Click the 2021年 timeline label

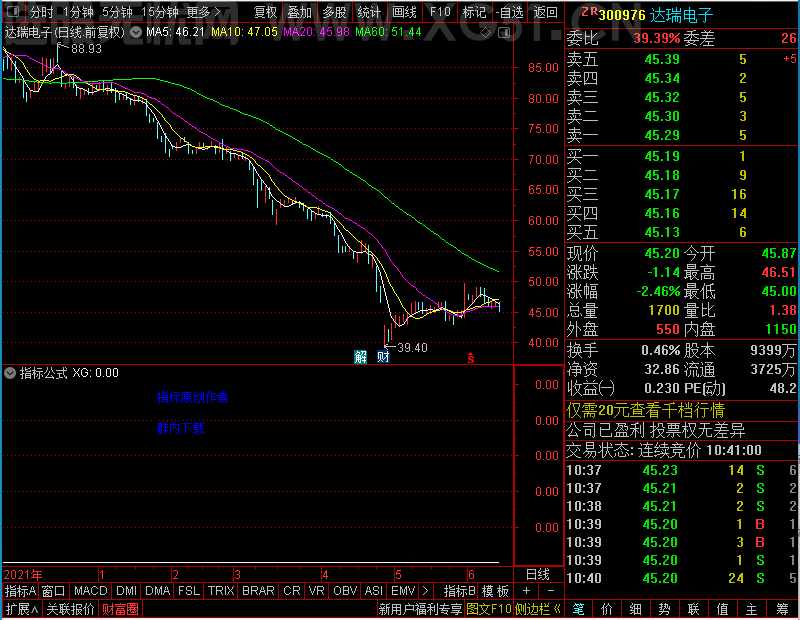coord(23,575)
